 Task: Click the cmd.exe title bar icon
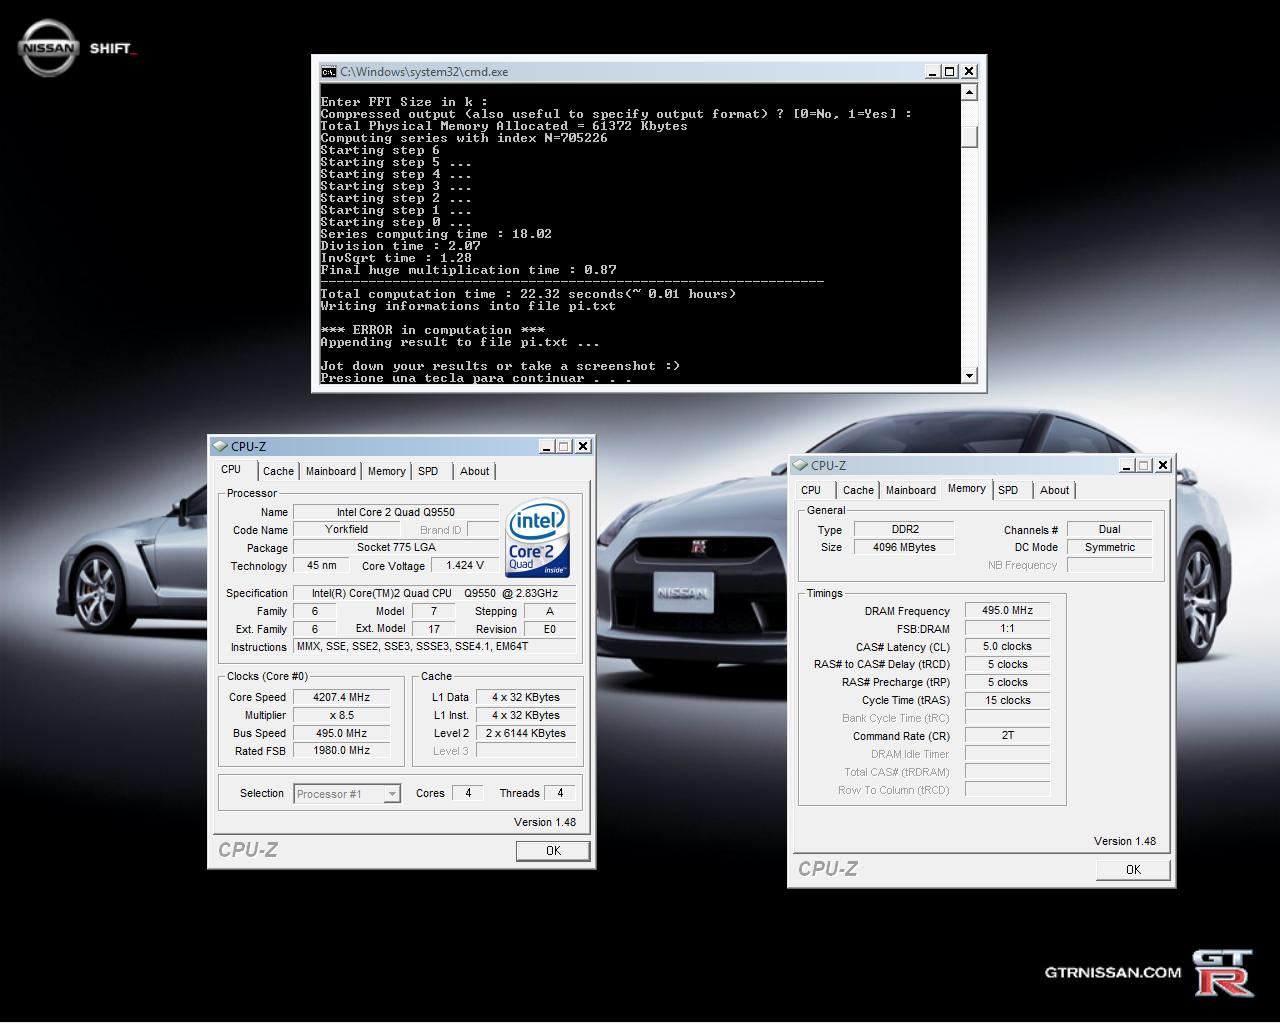coord(328,72)
